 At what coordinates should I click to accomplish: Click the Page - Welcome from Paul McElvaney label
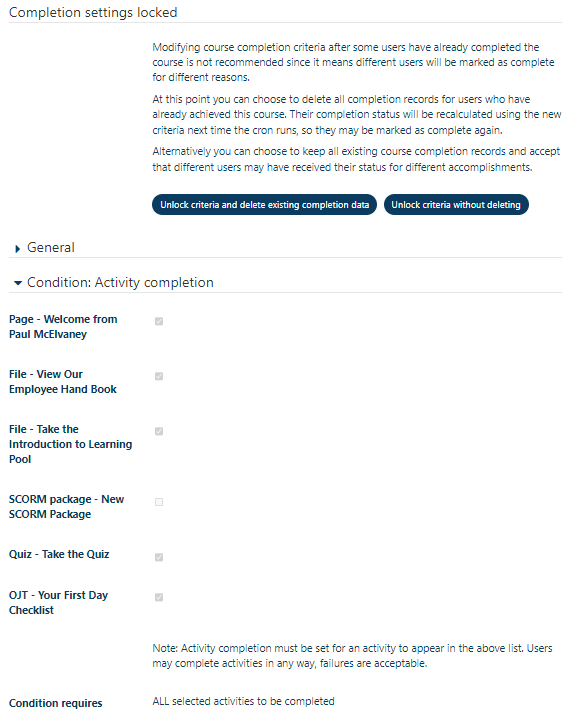pos(63,326)
